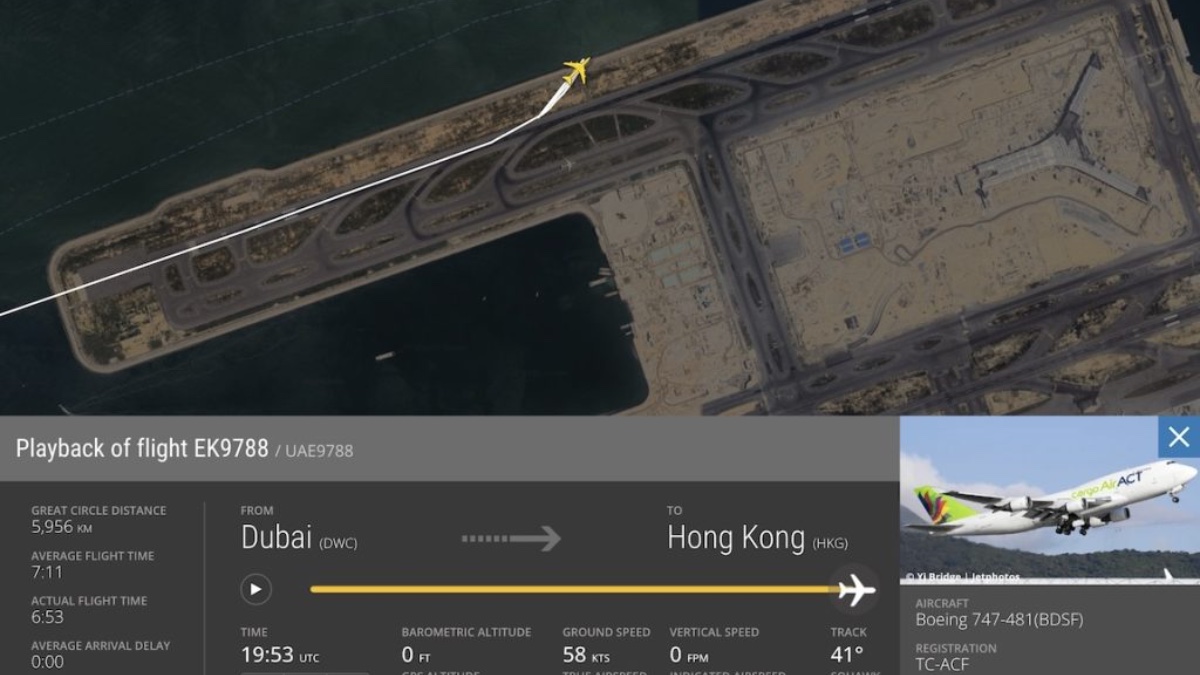The image size is (1200, 675).
Task: Click the 5,956 km great circle distance
Action: (x=62, y=526)
